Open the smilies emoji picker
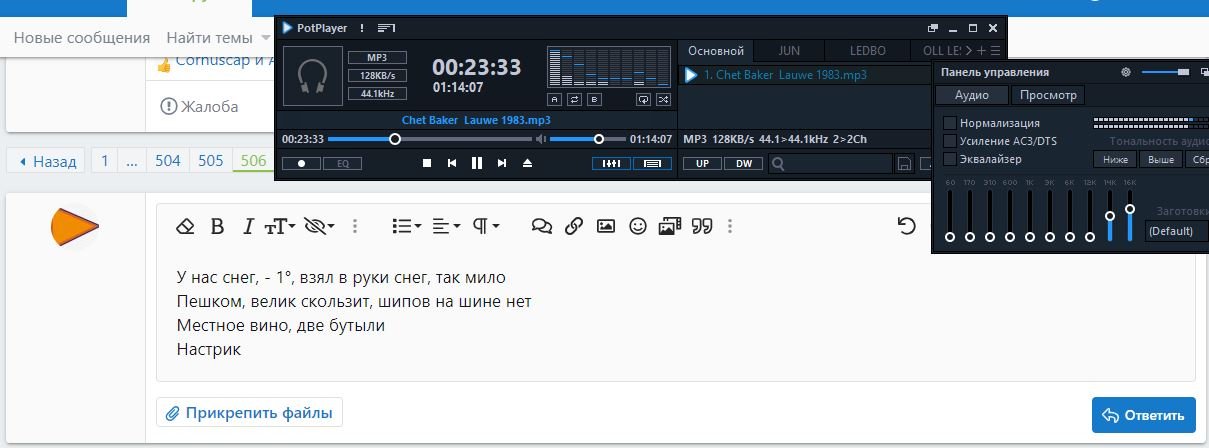Viewport: 1209px width, 448px height. pyautogui.click(x=637, y=227)
